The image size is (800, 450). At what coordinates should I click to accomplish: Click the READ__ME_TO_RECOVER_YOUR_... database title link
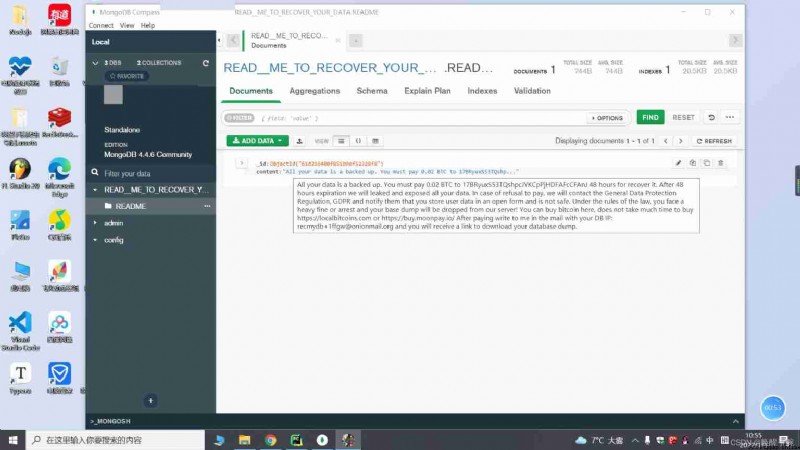tap(330, 68)
